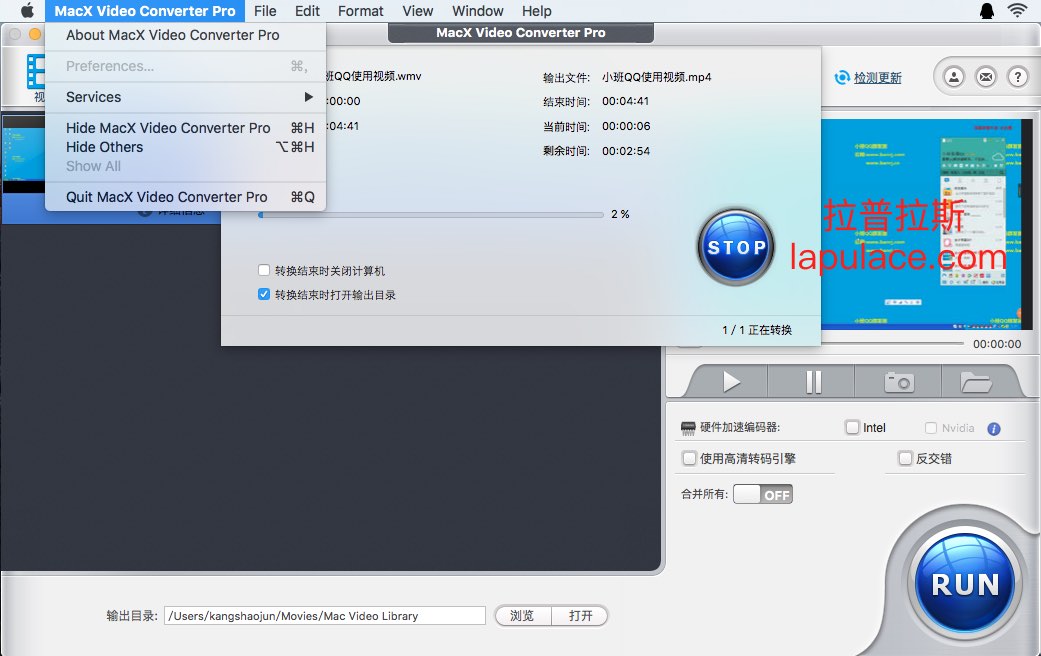
Task: Choose Hide MacX Video Converter Pro
Action: tap(186, 127)
